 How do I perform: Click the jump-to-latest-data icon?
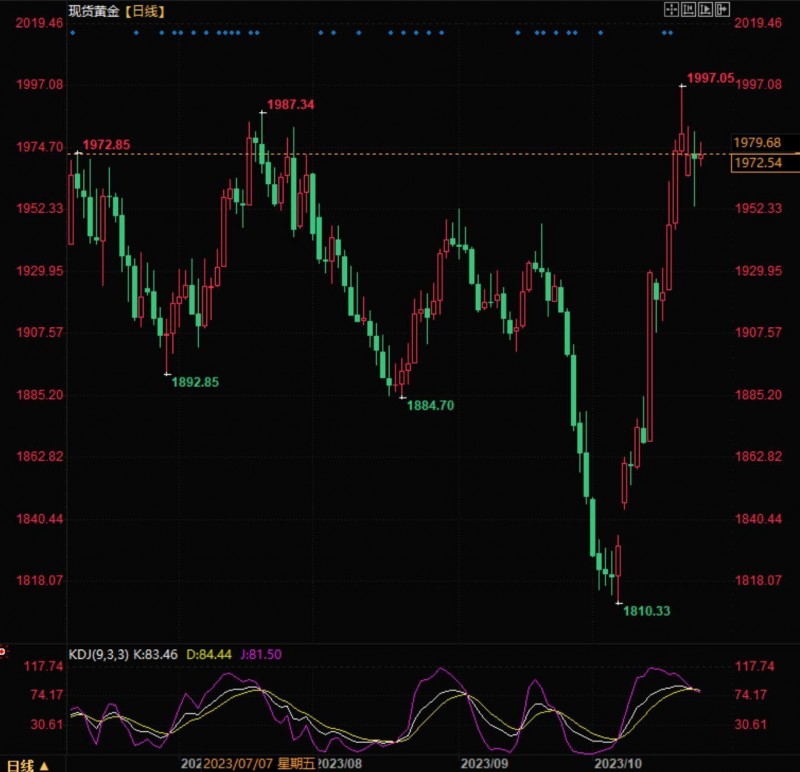coord(721,10)
